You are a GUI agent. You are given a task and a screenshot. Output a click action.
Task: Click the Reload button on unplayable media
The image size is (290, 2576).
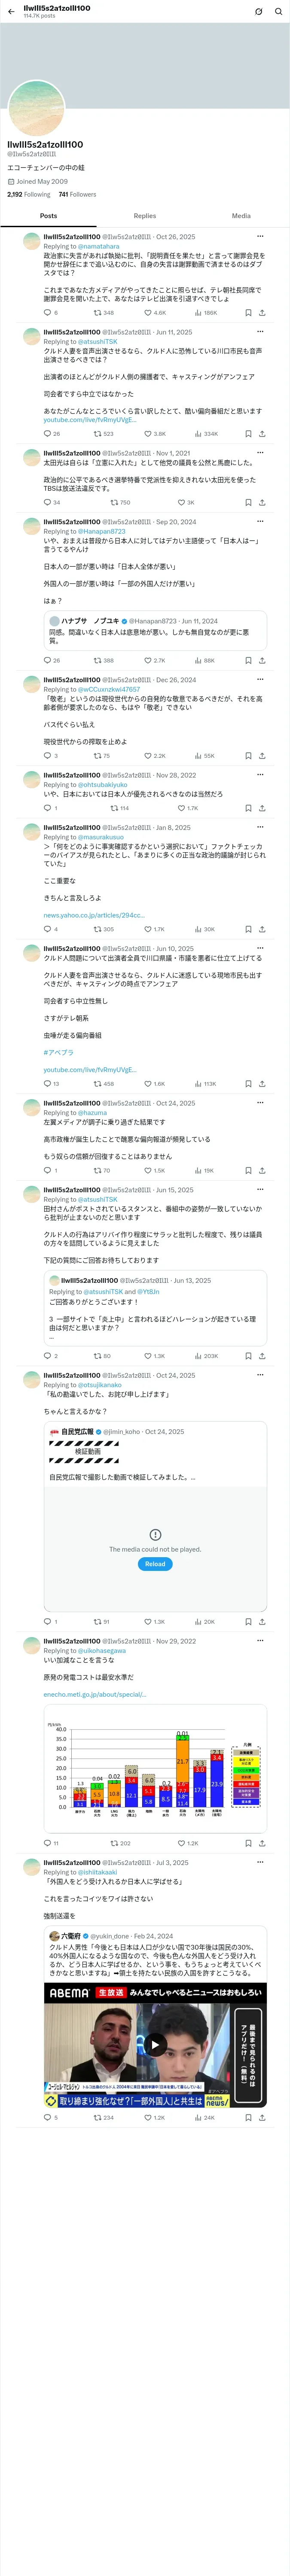(x=155, y=1564)
